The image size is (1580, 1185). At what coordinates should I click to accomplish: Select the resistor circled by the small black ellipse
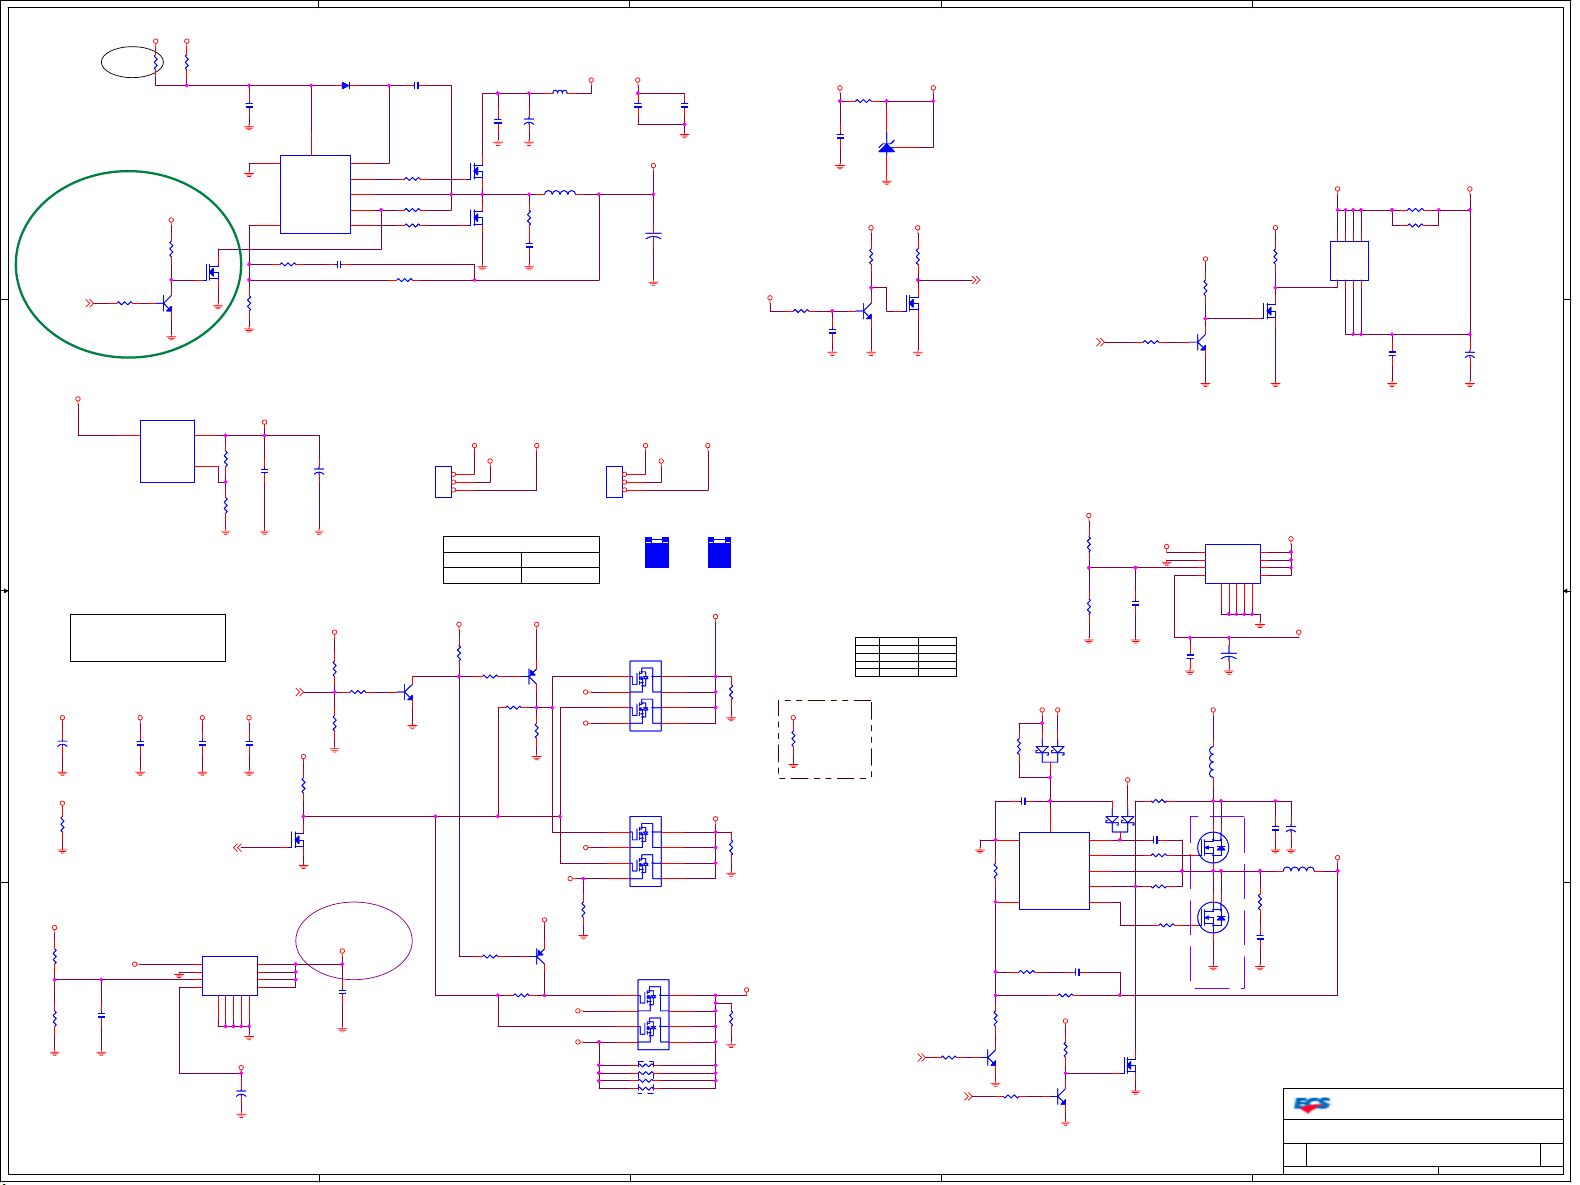pos(155,62)
